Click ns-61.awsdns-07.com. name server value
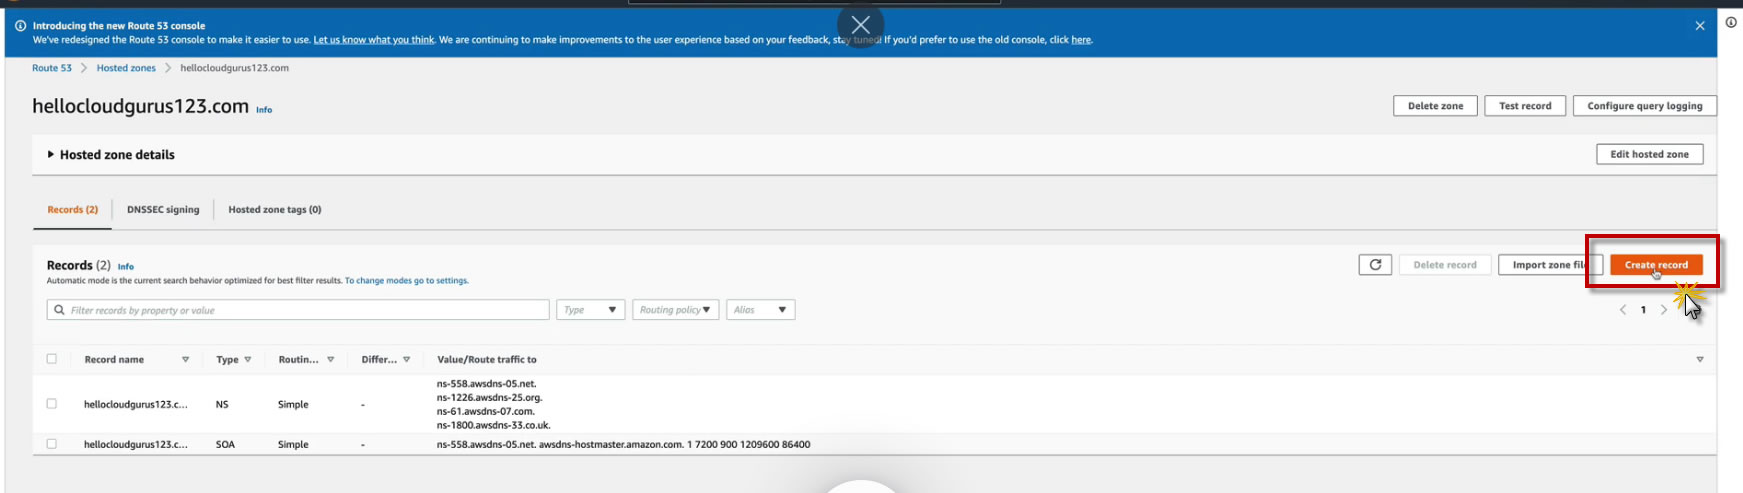 [x=486, y=411]
